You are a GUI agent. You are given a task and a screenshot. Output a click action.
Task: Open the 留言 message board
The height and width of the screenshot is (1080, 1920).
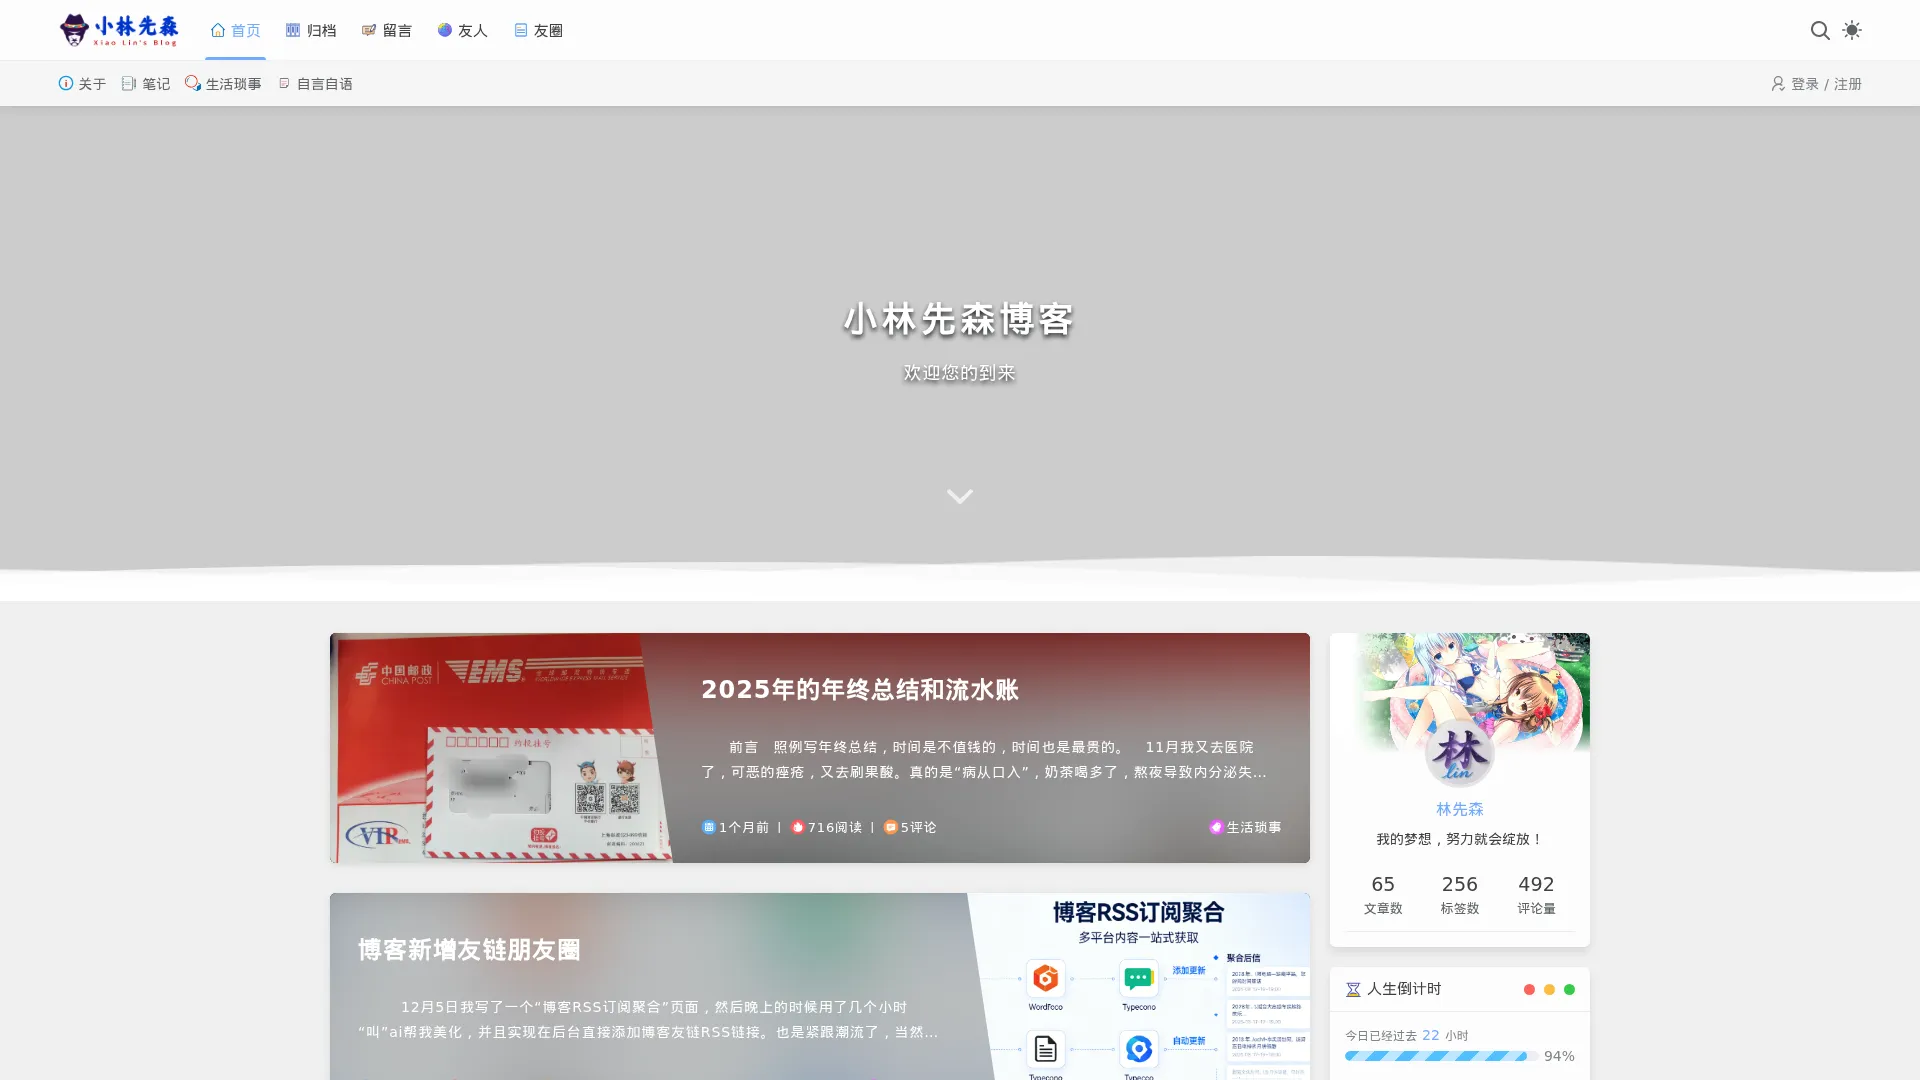click(387, 31)
